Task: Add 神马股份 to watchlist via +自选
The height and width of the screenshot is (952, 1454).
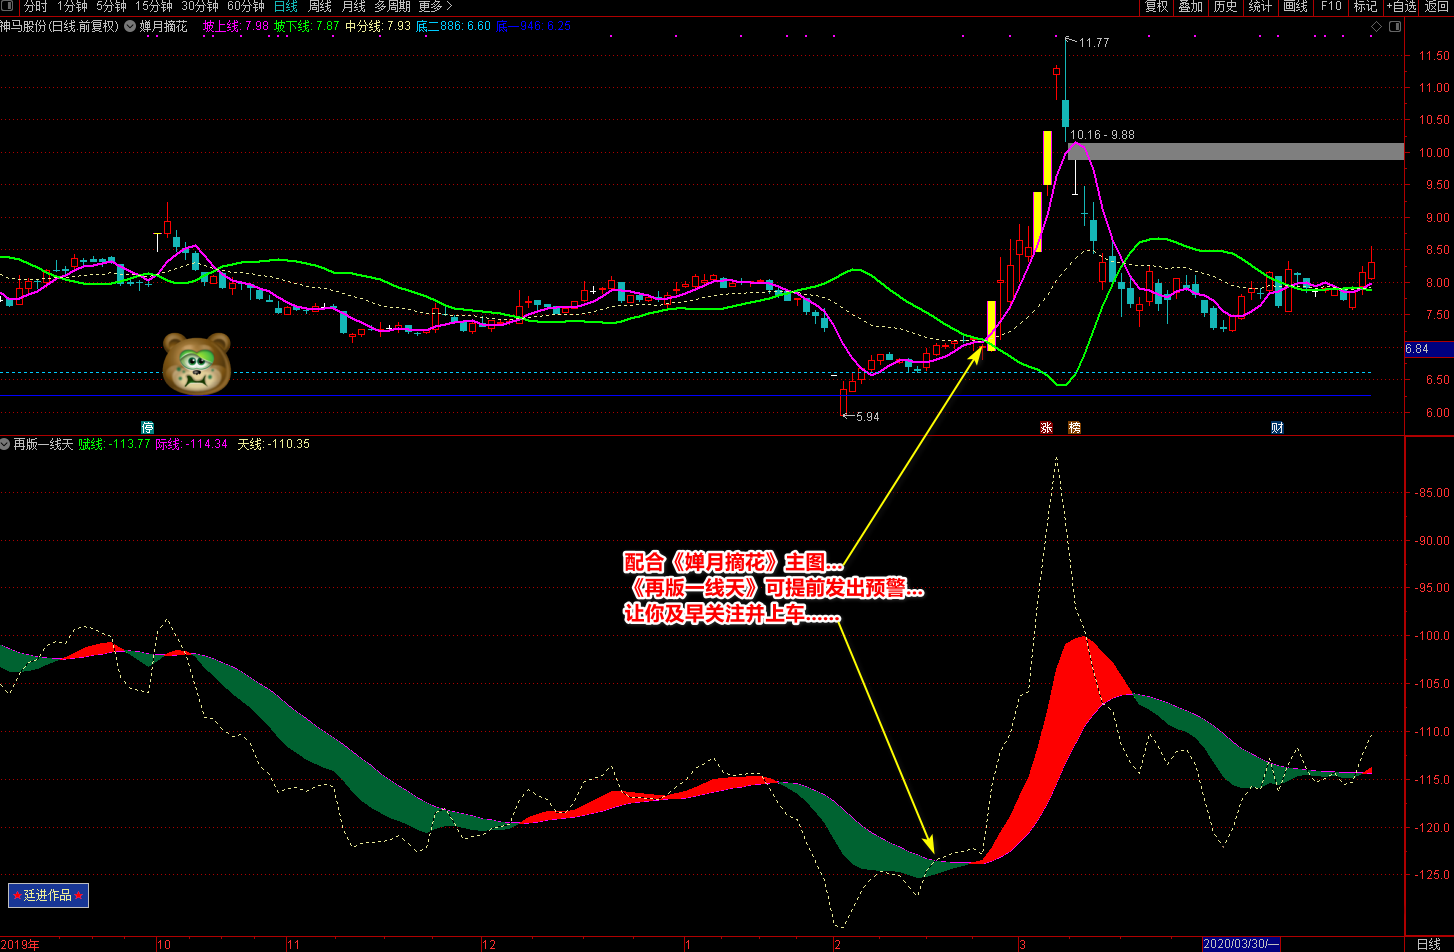Action: click(x=1399, y=7)
